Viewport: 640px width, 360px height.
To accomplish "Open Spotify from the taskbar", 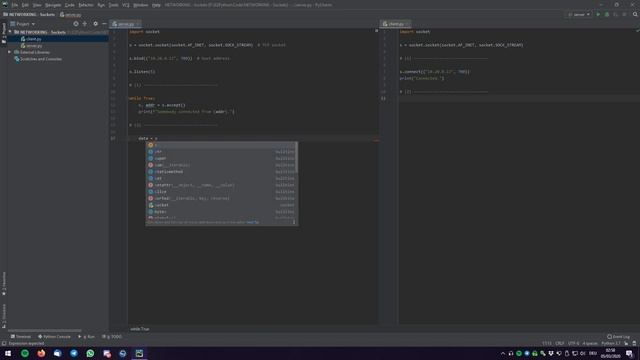I will coord(25,353).
